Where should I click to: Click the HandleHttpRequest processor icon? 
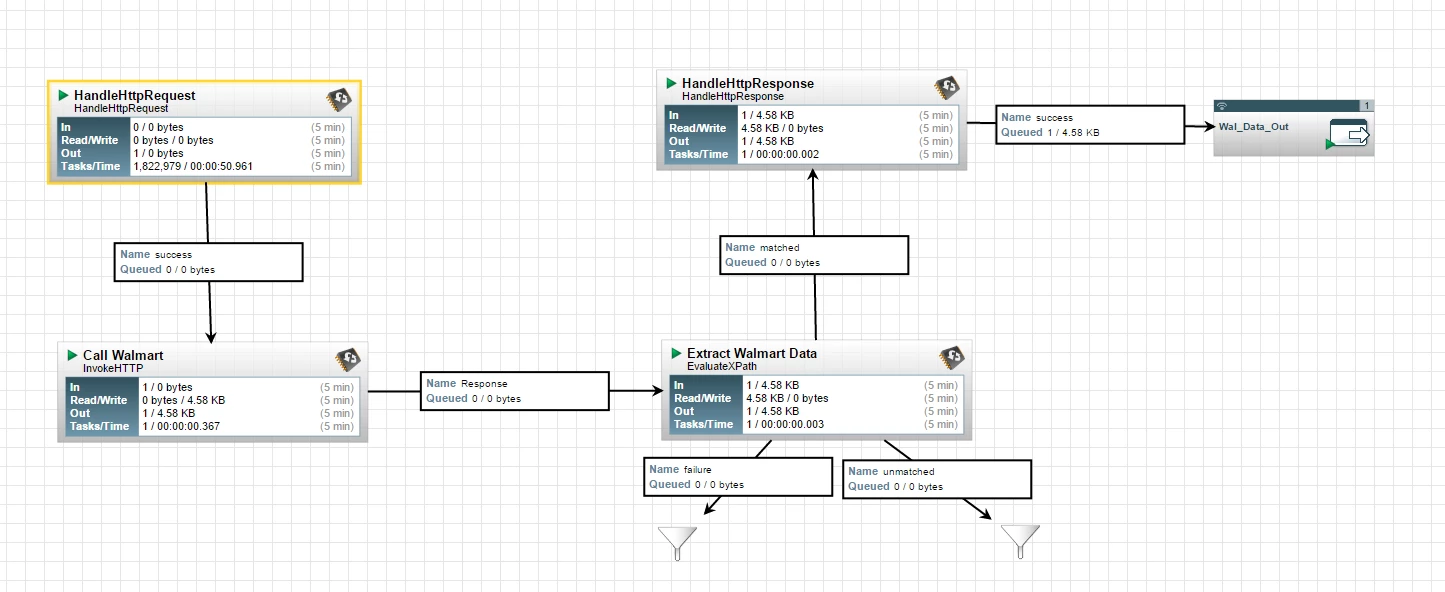coord(339,100)
